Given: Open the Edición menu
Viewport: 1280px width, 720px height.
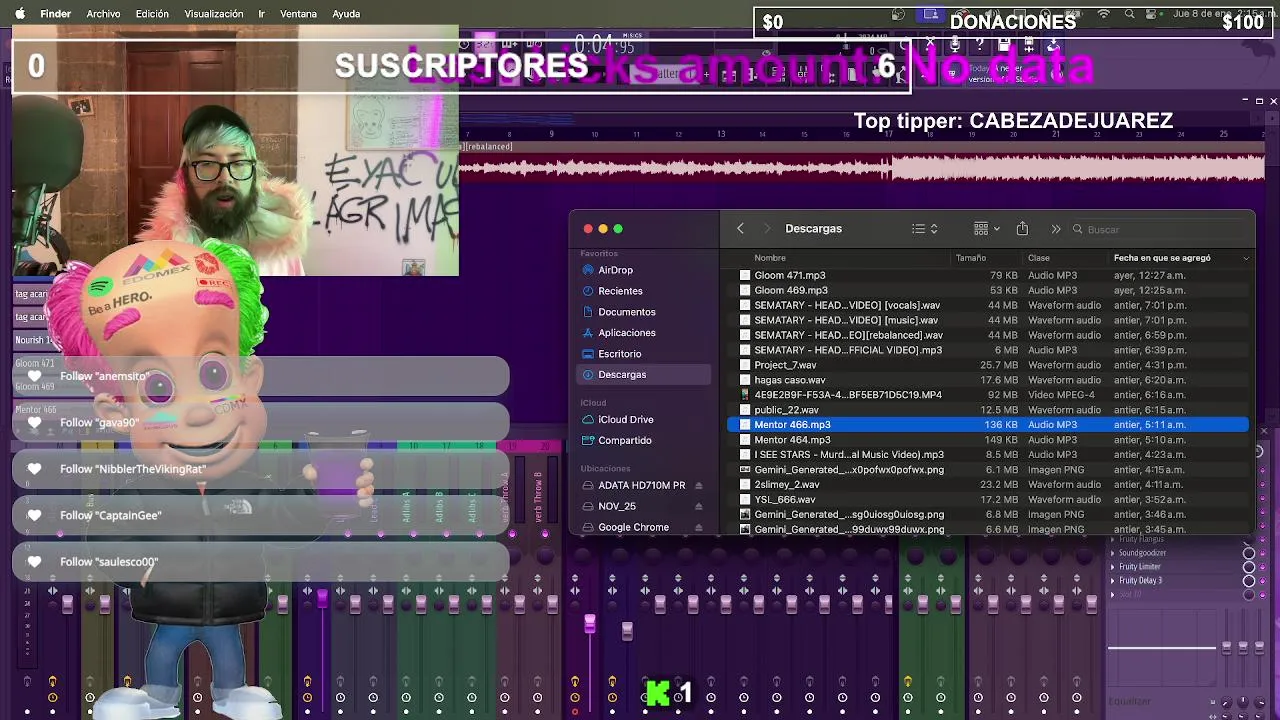Looking at the screenshot, I should point(152,14).
